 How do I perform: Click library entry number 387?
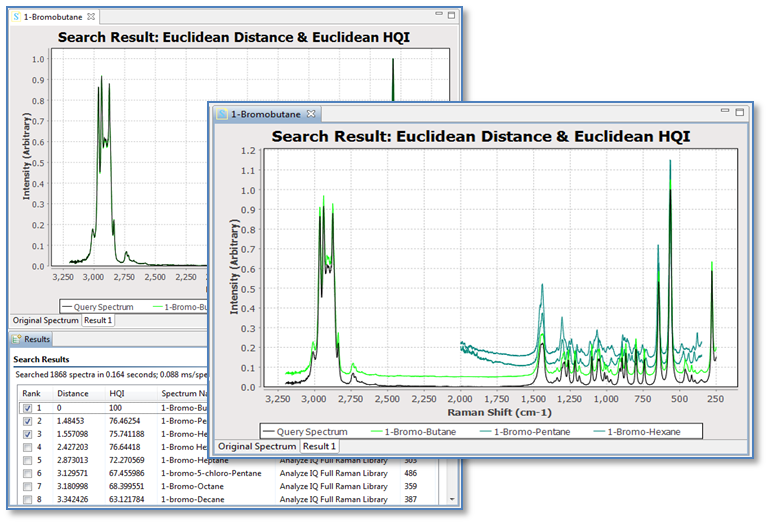click(410, 500)
